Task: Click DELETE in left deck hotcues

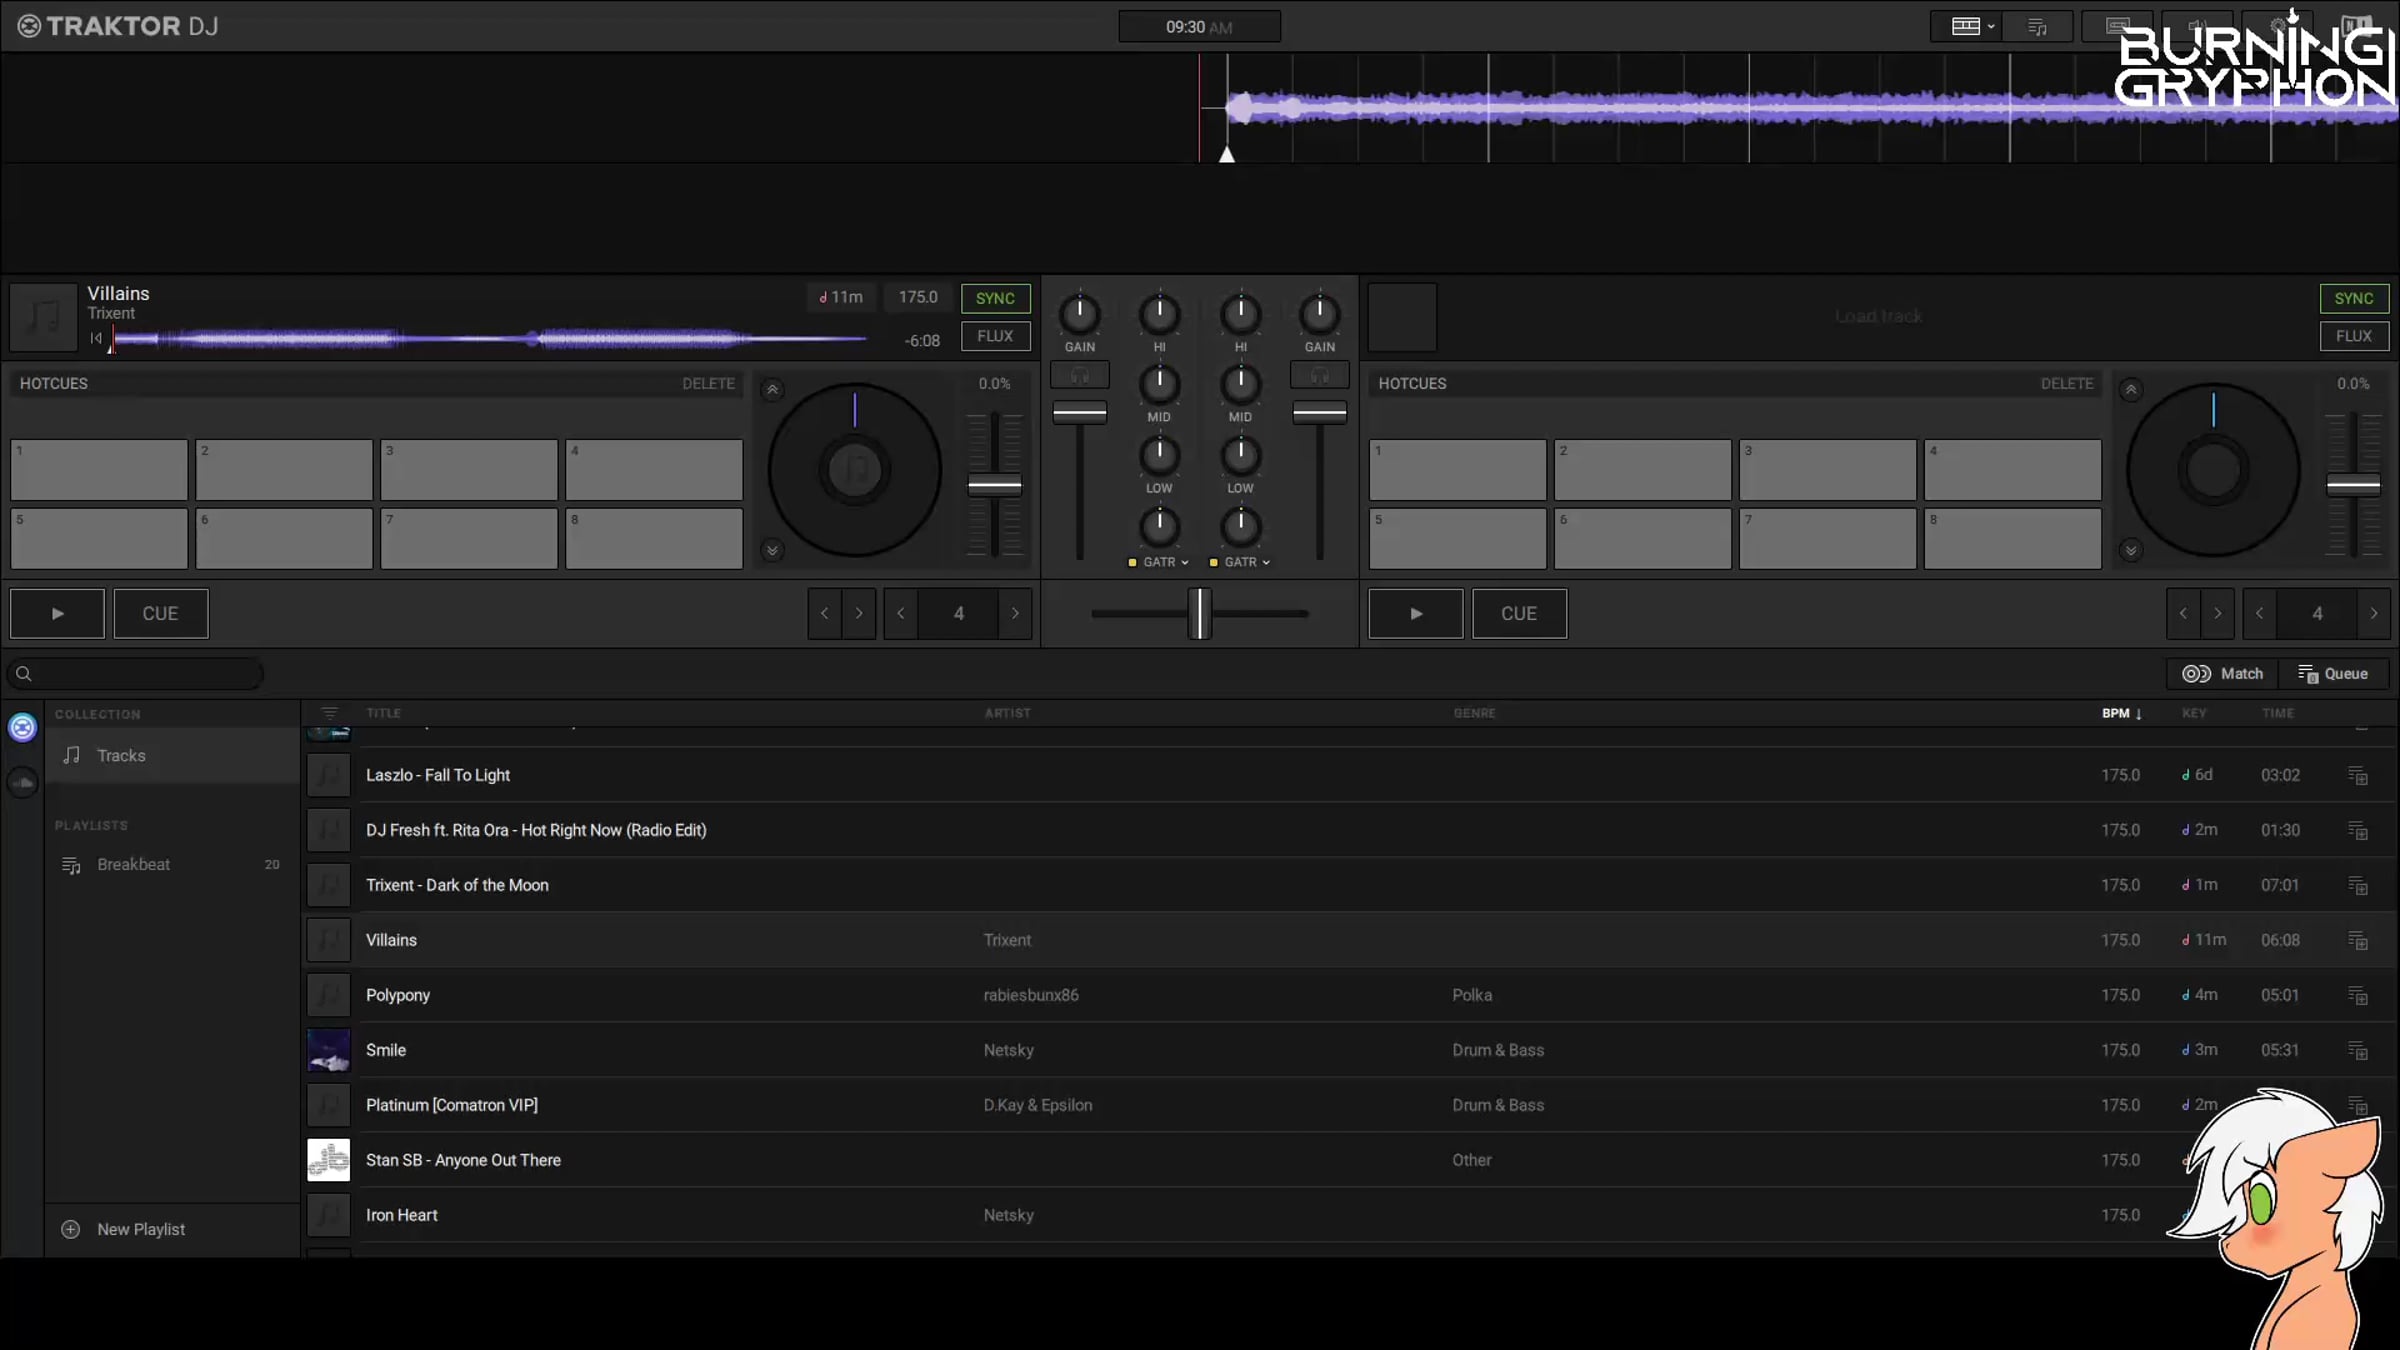Action: coord(708,383)
